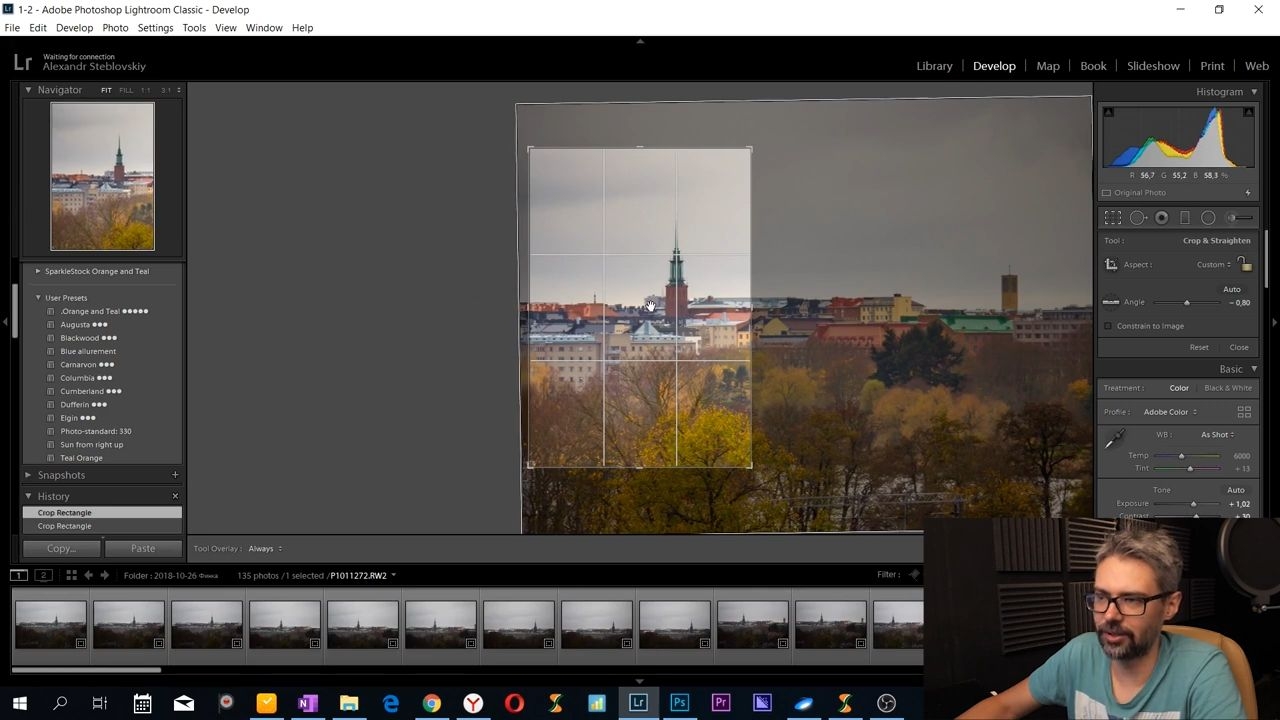Image resolution: width=1280 pixels, height=720 pixels.
Task: Select the top Crop Rectangle history step
Action: [102, 513]
